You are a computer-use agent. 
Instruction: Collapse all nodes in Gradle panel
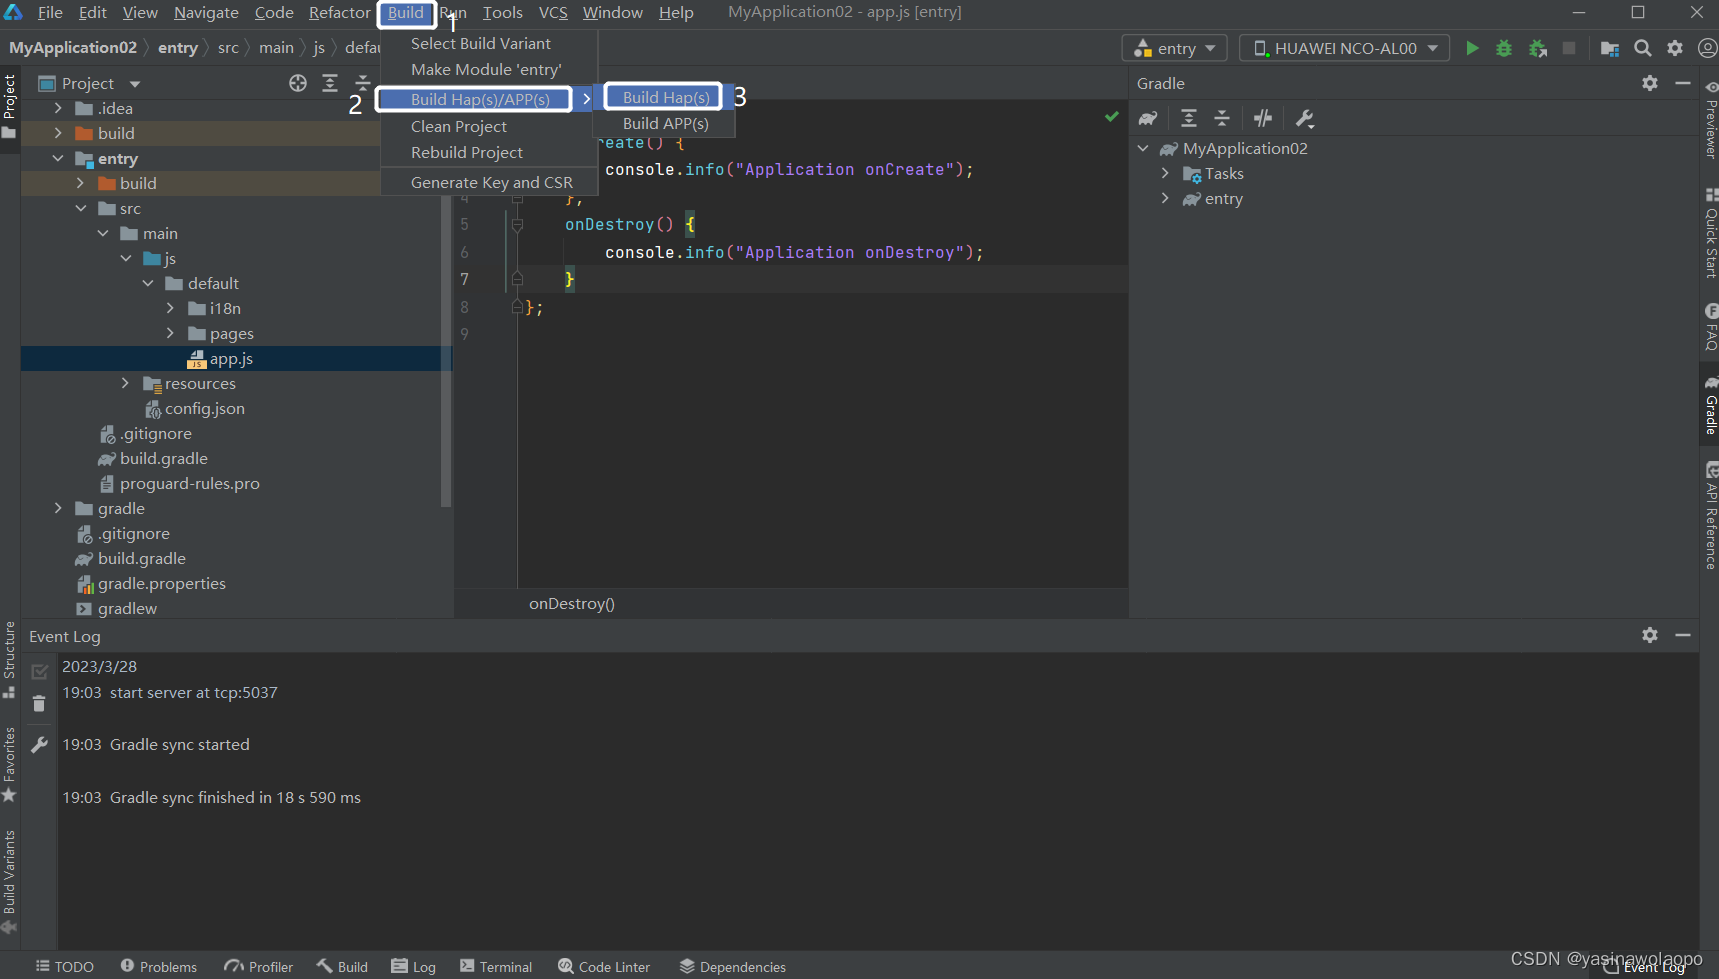pos(1222,118)
